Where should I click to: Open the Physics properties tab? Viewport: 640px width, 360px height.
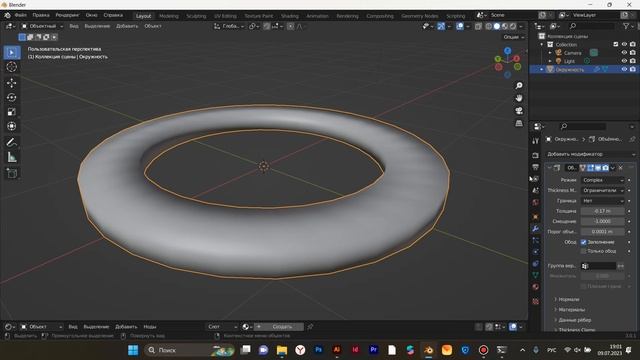coord(536,252)
